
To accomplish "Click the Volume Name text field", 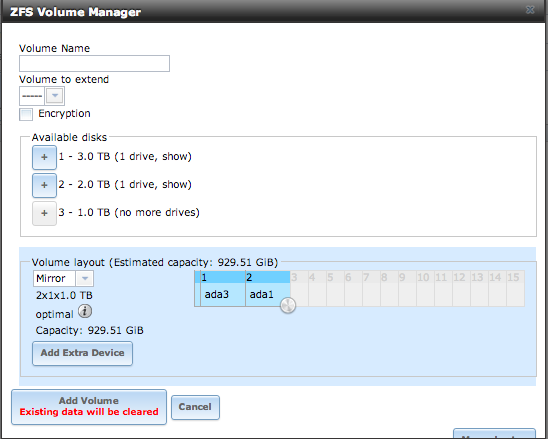I will tap(94, 64).
